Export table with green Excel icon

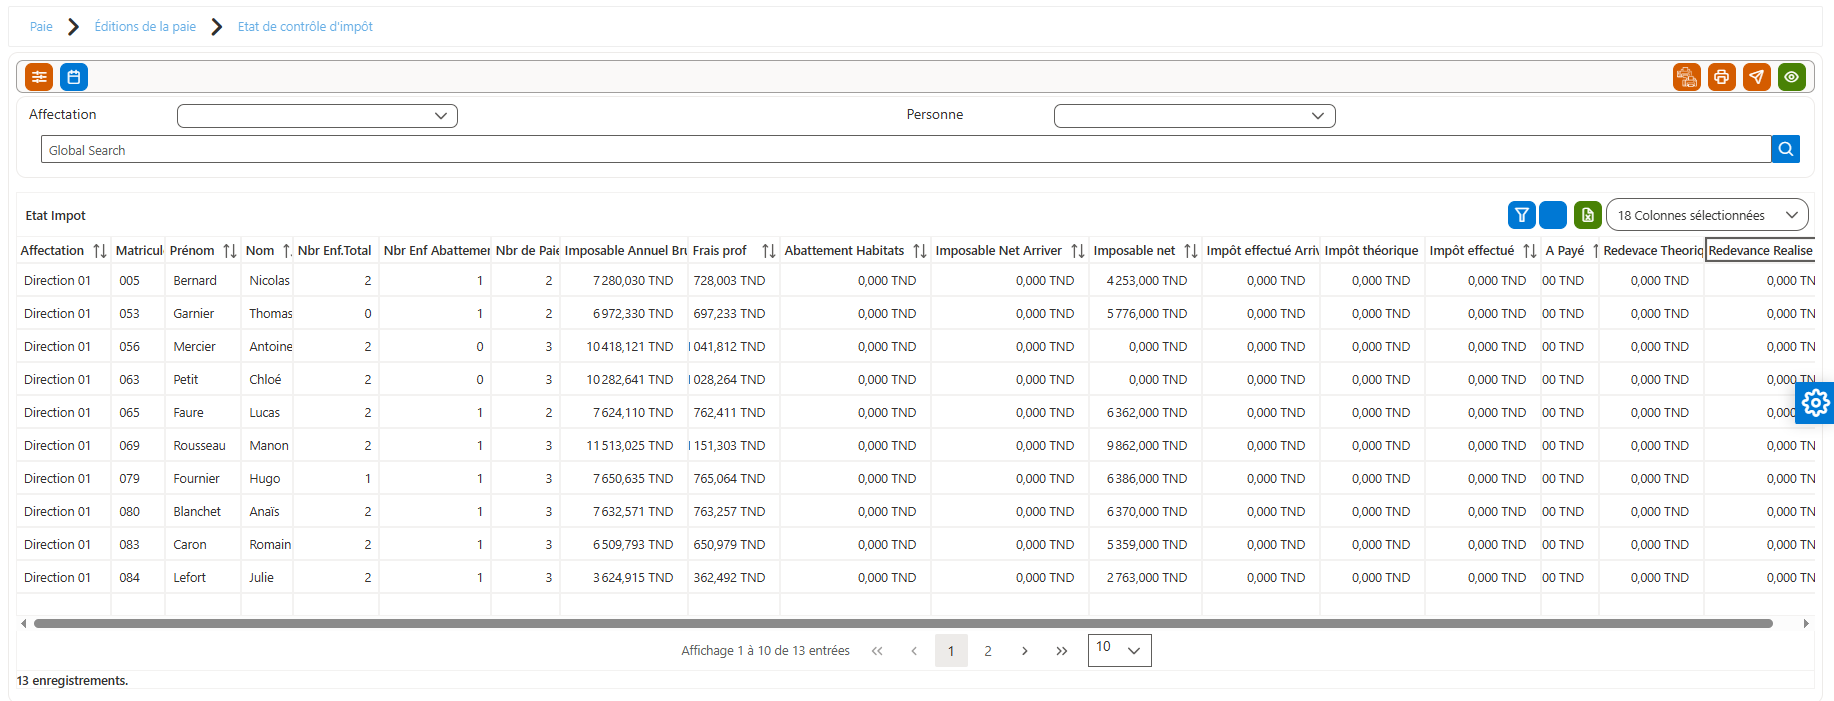[1588, 215]
